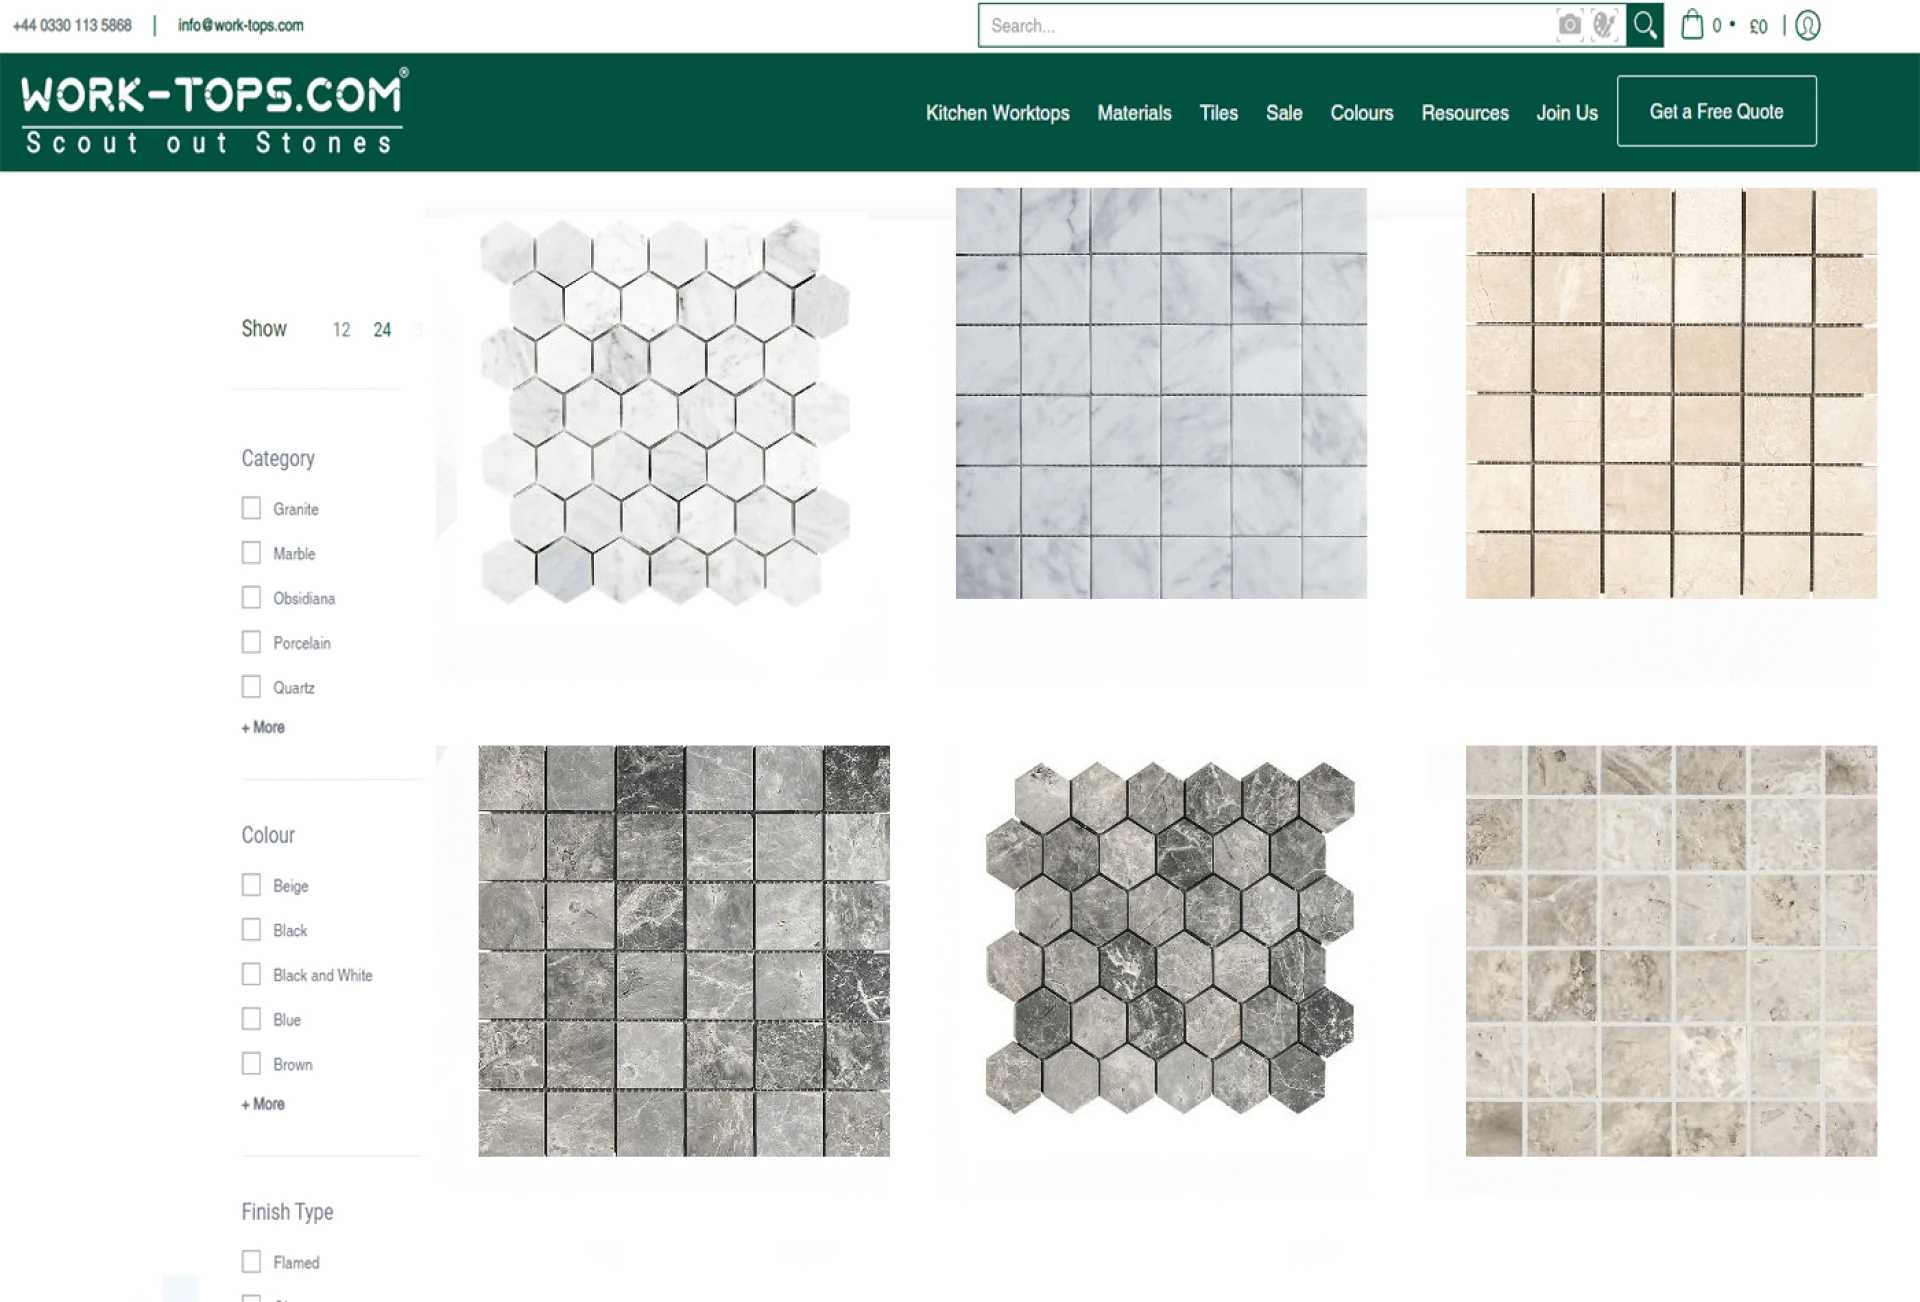Open image search with the camera icon
The height and width of the screenshot is (1302, 1920).
[x=1568, y=25]
